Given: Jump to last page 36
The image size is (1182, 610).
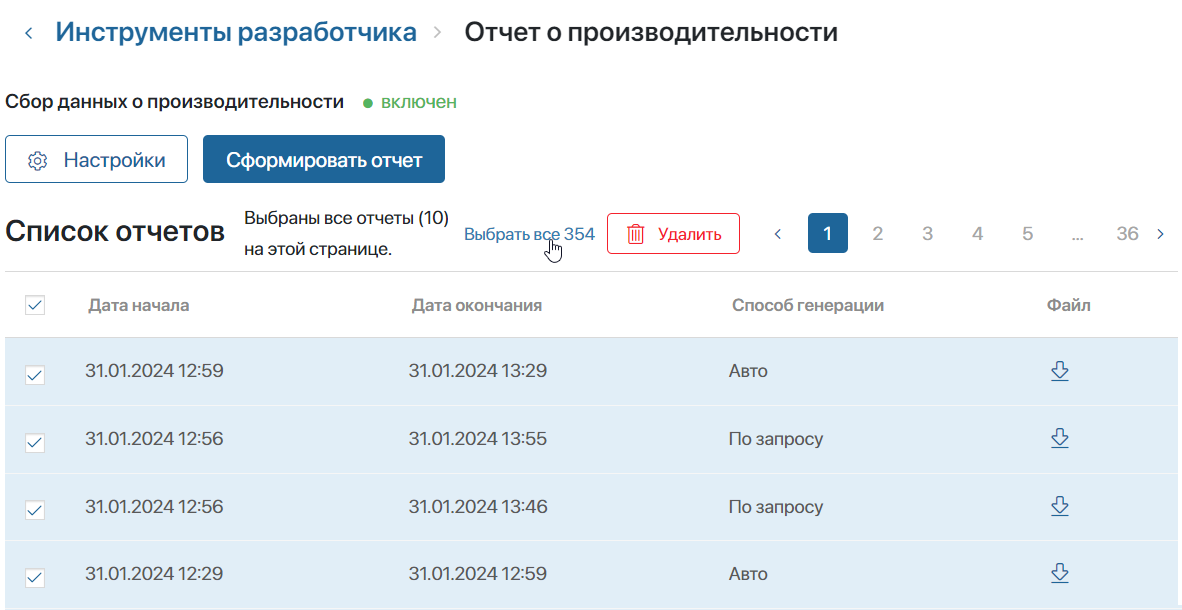Looking at the screenshot, I should tap(1127, 234).
